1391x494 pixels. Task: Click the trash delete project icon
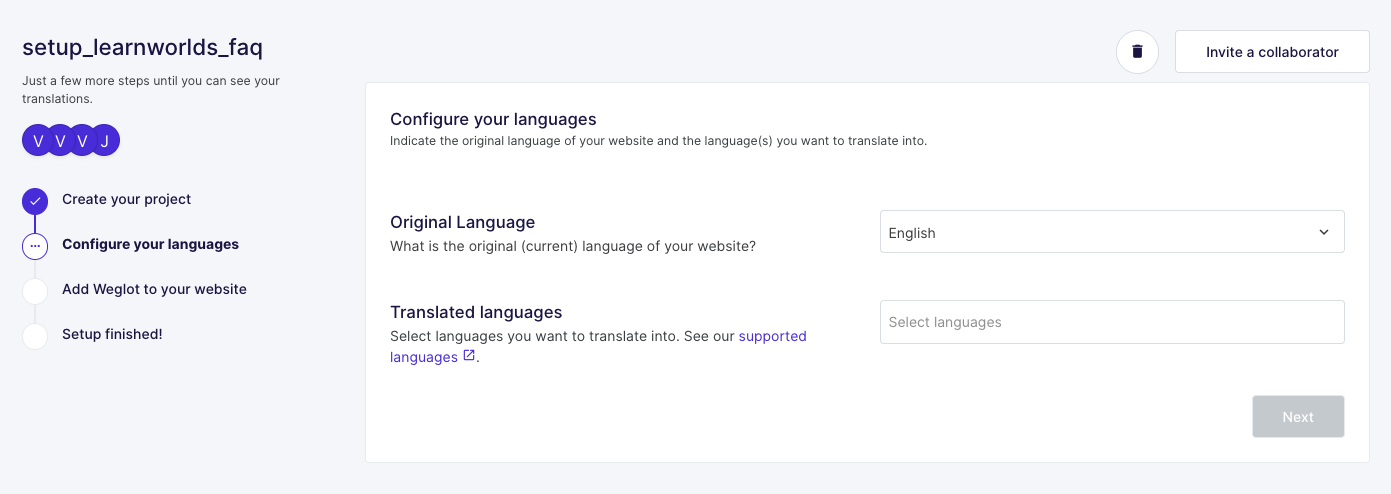1137,52
